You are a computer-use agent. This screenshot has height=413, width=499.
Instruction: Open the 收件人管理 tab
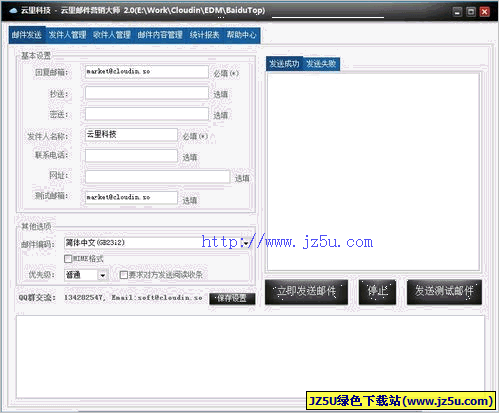(112, 35)
